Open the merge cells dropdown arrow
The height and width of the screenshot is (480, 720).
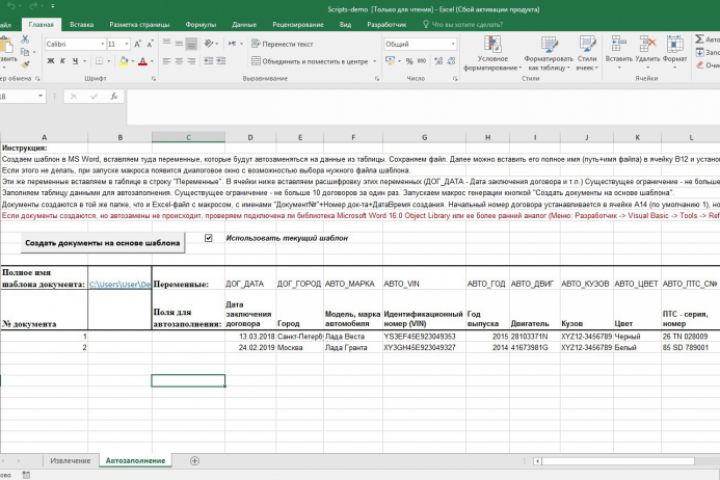tap(375, 61)
